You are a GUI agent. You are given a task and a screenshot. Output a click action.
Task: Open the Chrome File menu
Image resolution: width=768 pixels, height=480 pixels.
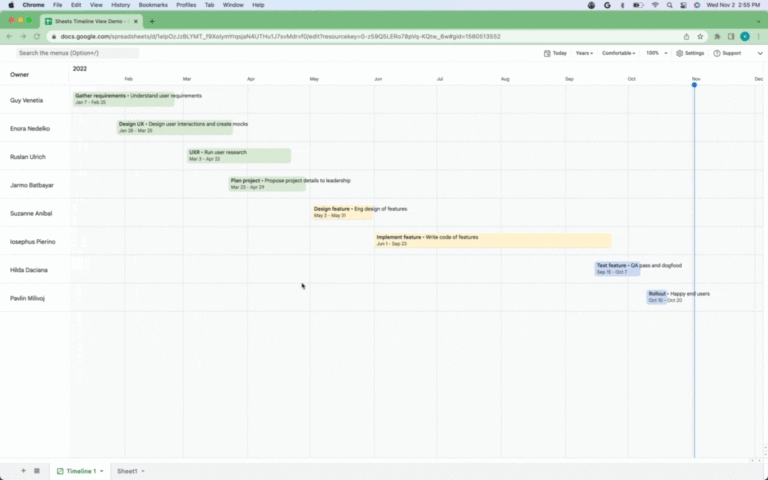[x=57, y=5]
